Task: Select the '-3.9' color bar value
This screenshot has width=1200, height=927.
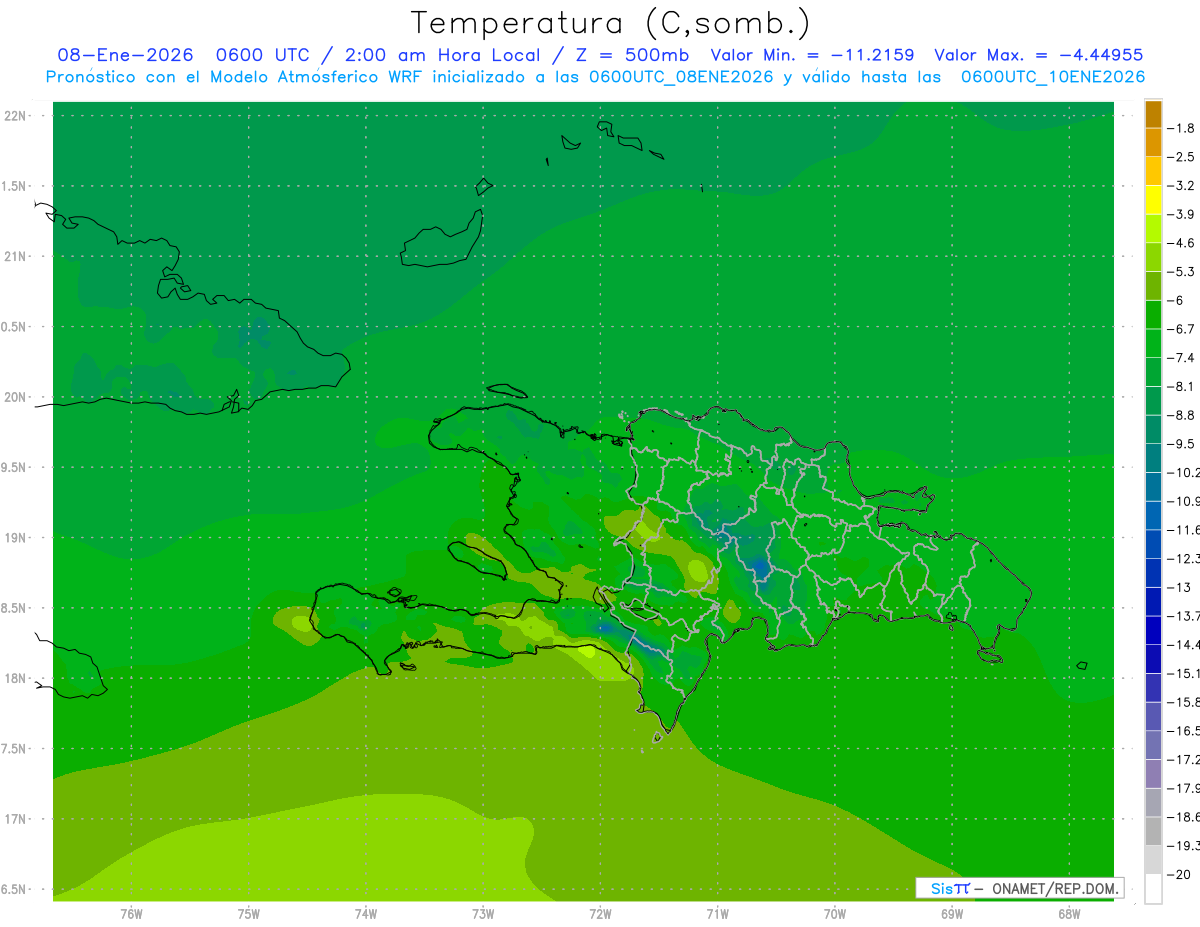Action: tap(1181, 214)
